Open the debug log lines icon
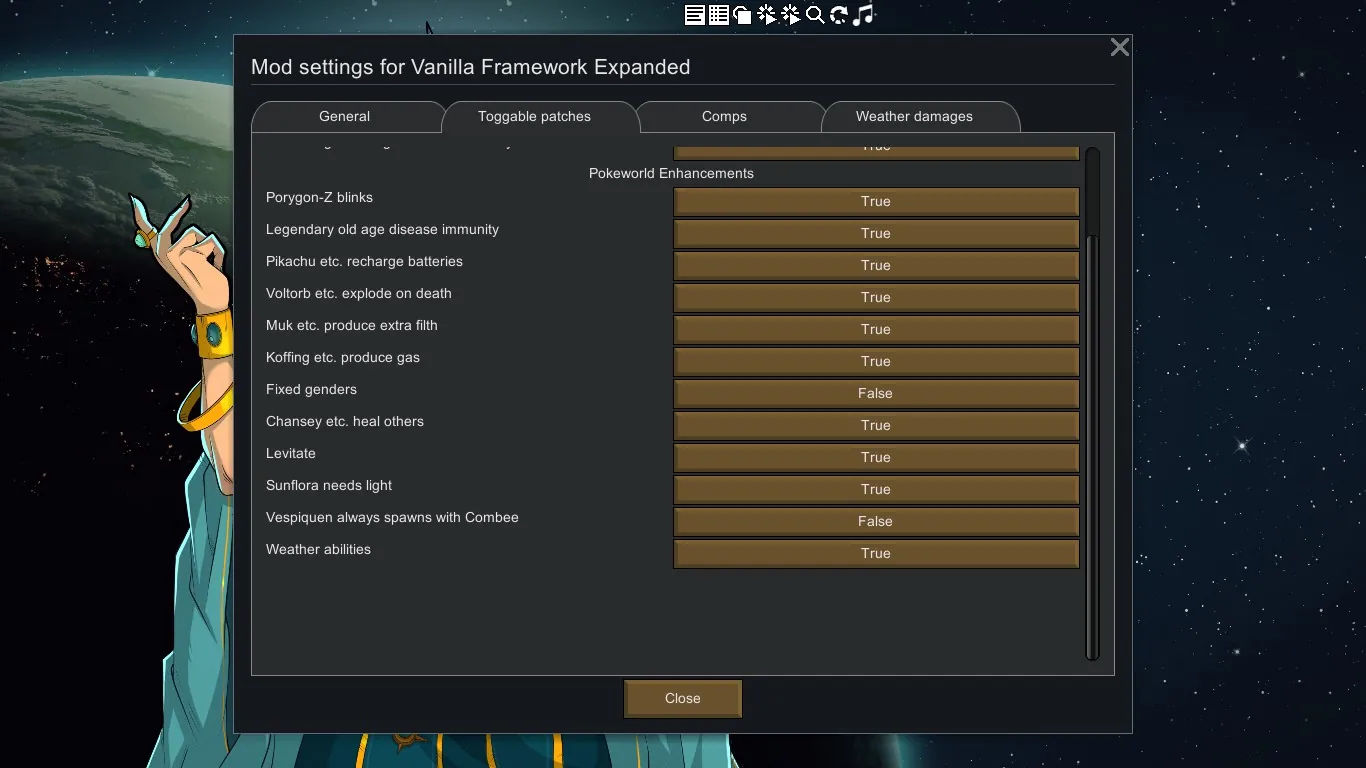 (694, 15)
